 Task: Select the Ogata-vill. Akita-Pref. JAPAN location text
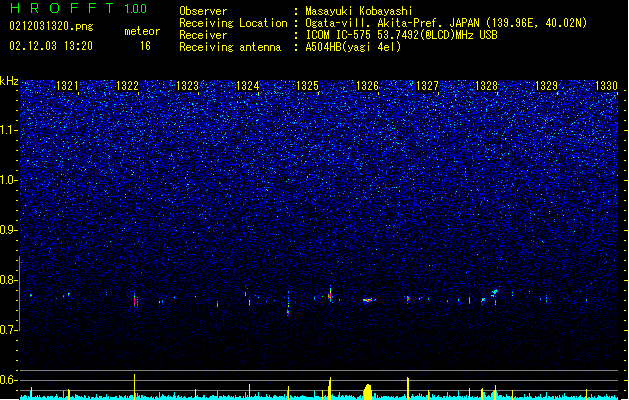tap(446, 23)
